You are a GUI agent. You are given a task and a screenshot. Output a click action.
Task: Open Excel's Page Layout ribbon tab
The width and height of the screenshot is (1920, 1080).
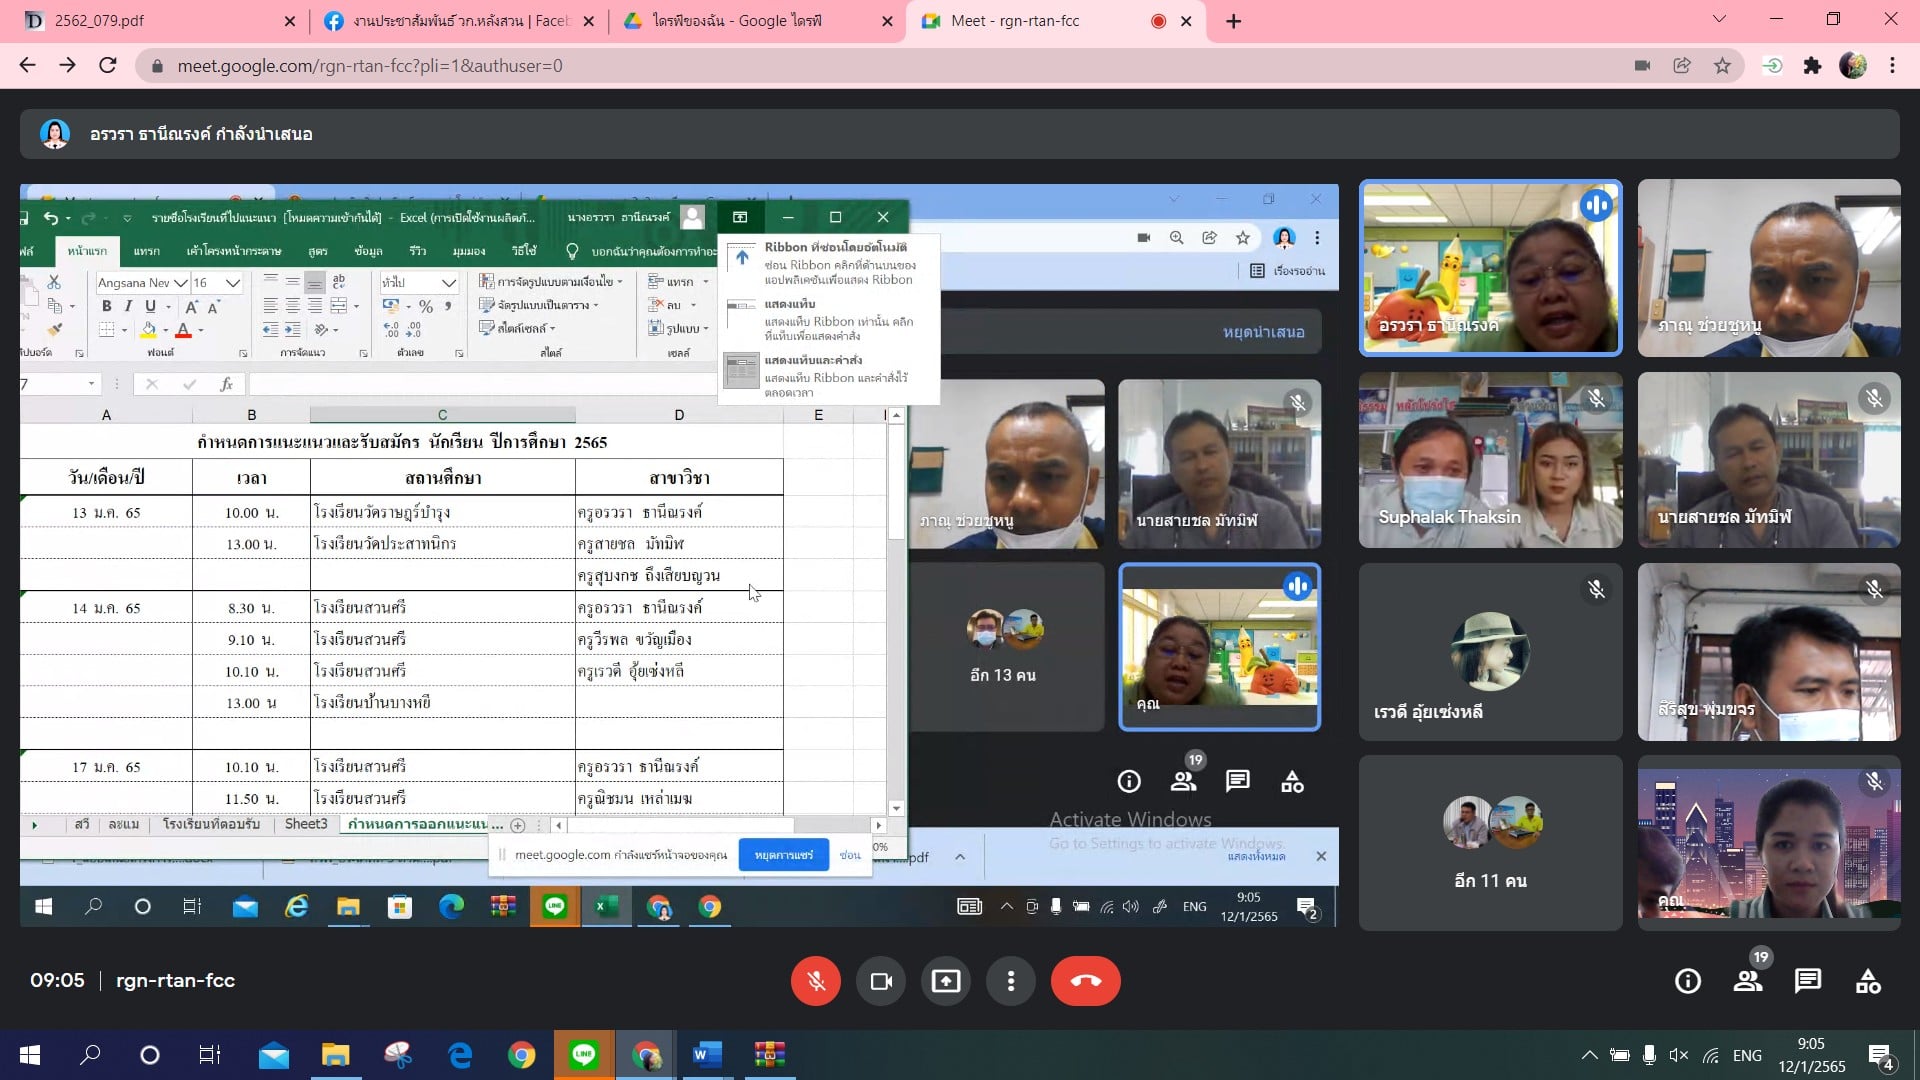(233, 251)
